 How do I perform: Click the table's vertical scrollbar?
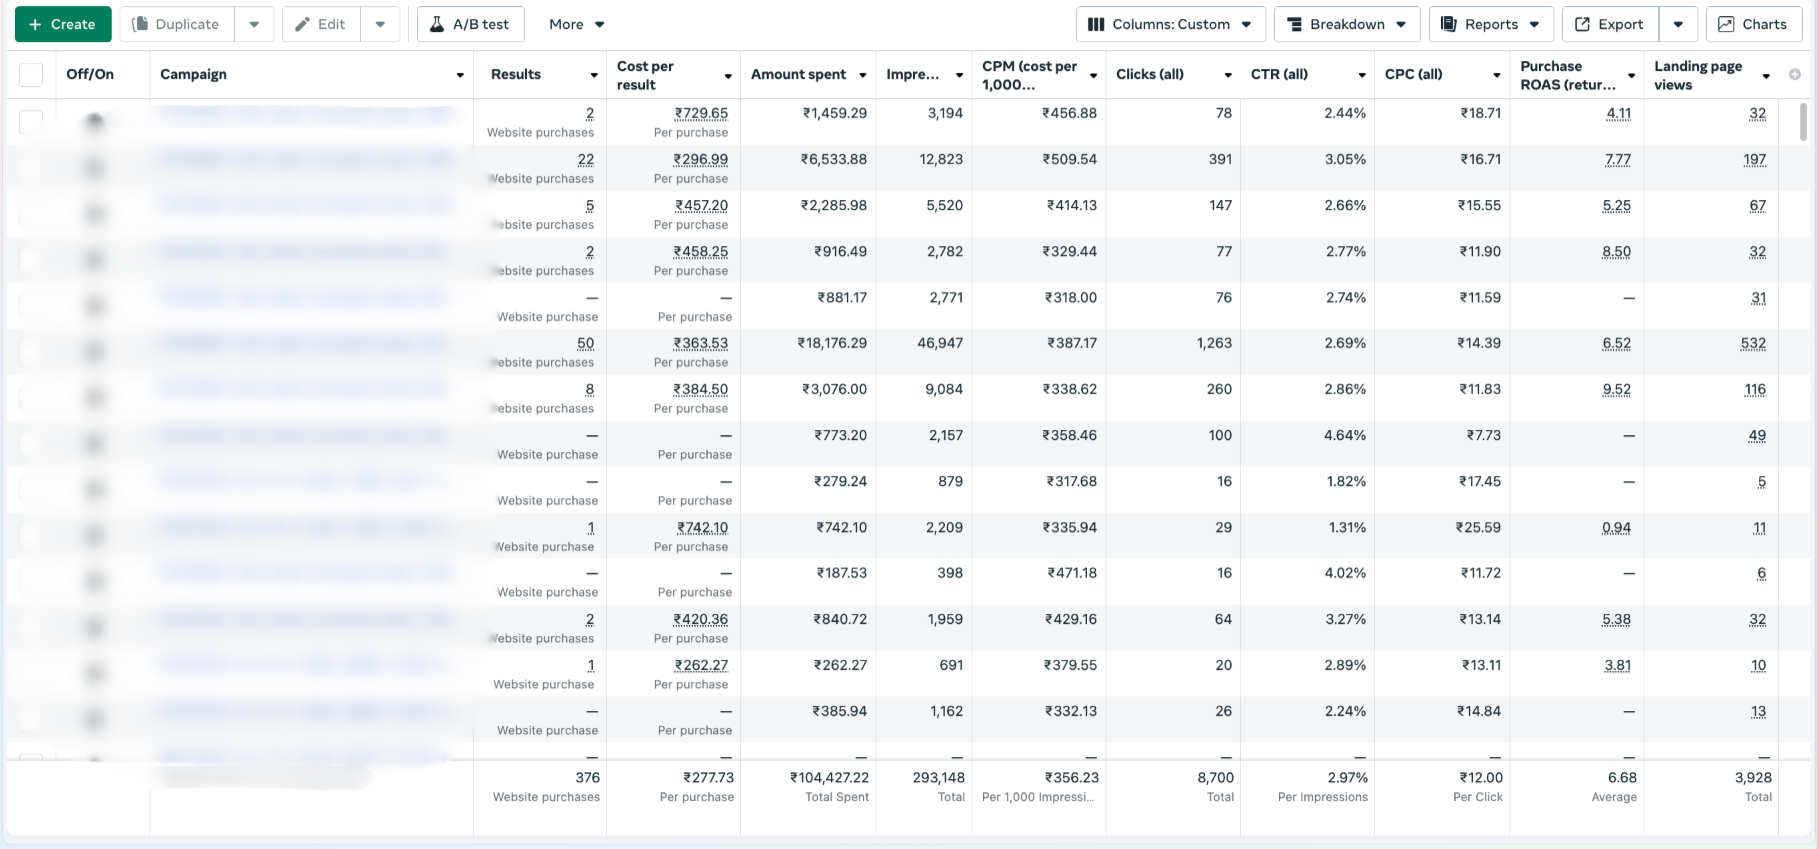(x=1803, y=122)
